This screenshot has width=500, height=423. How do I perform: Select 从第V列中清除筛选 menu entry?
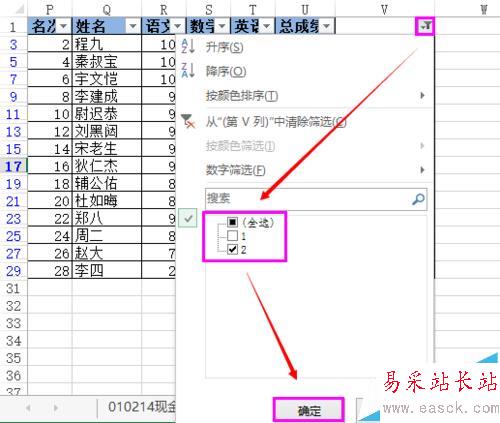pyautogui.click(x=276, y=122)
